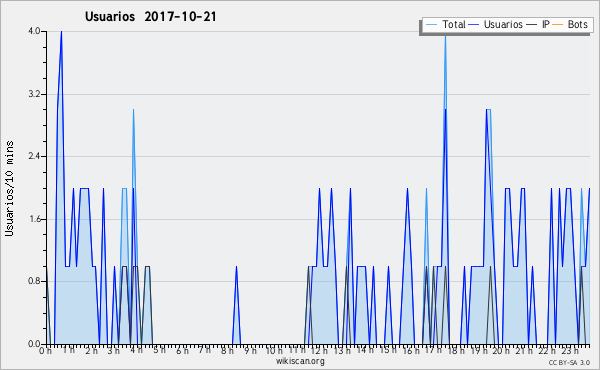Click the 1.6 y-axis value

tap(34, 219)
